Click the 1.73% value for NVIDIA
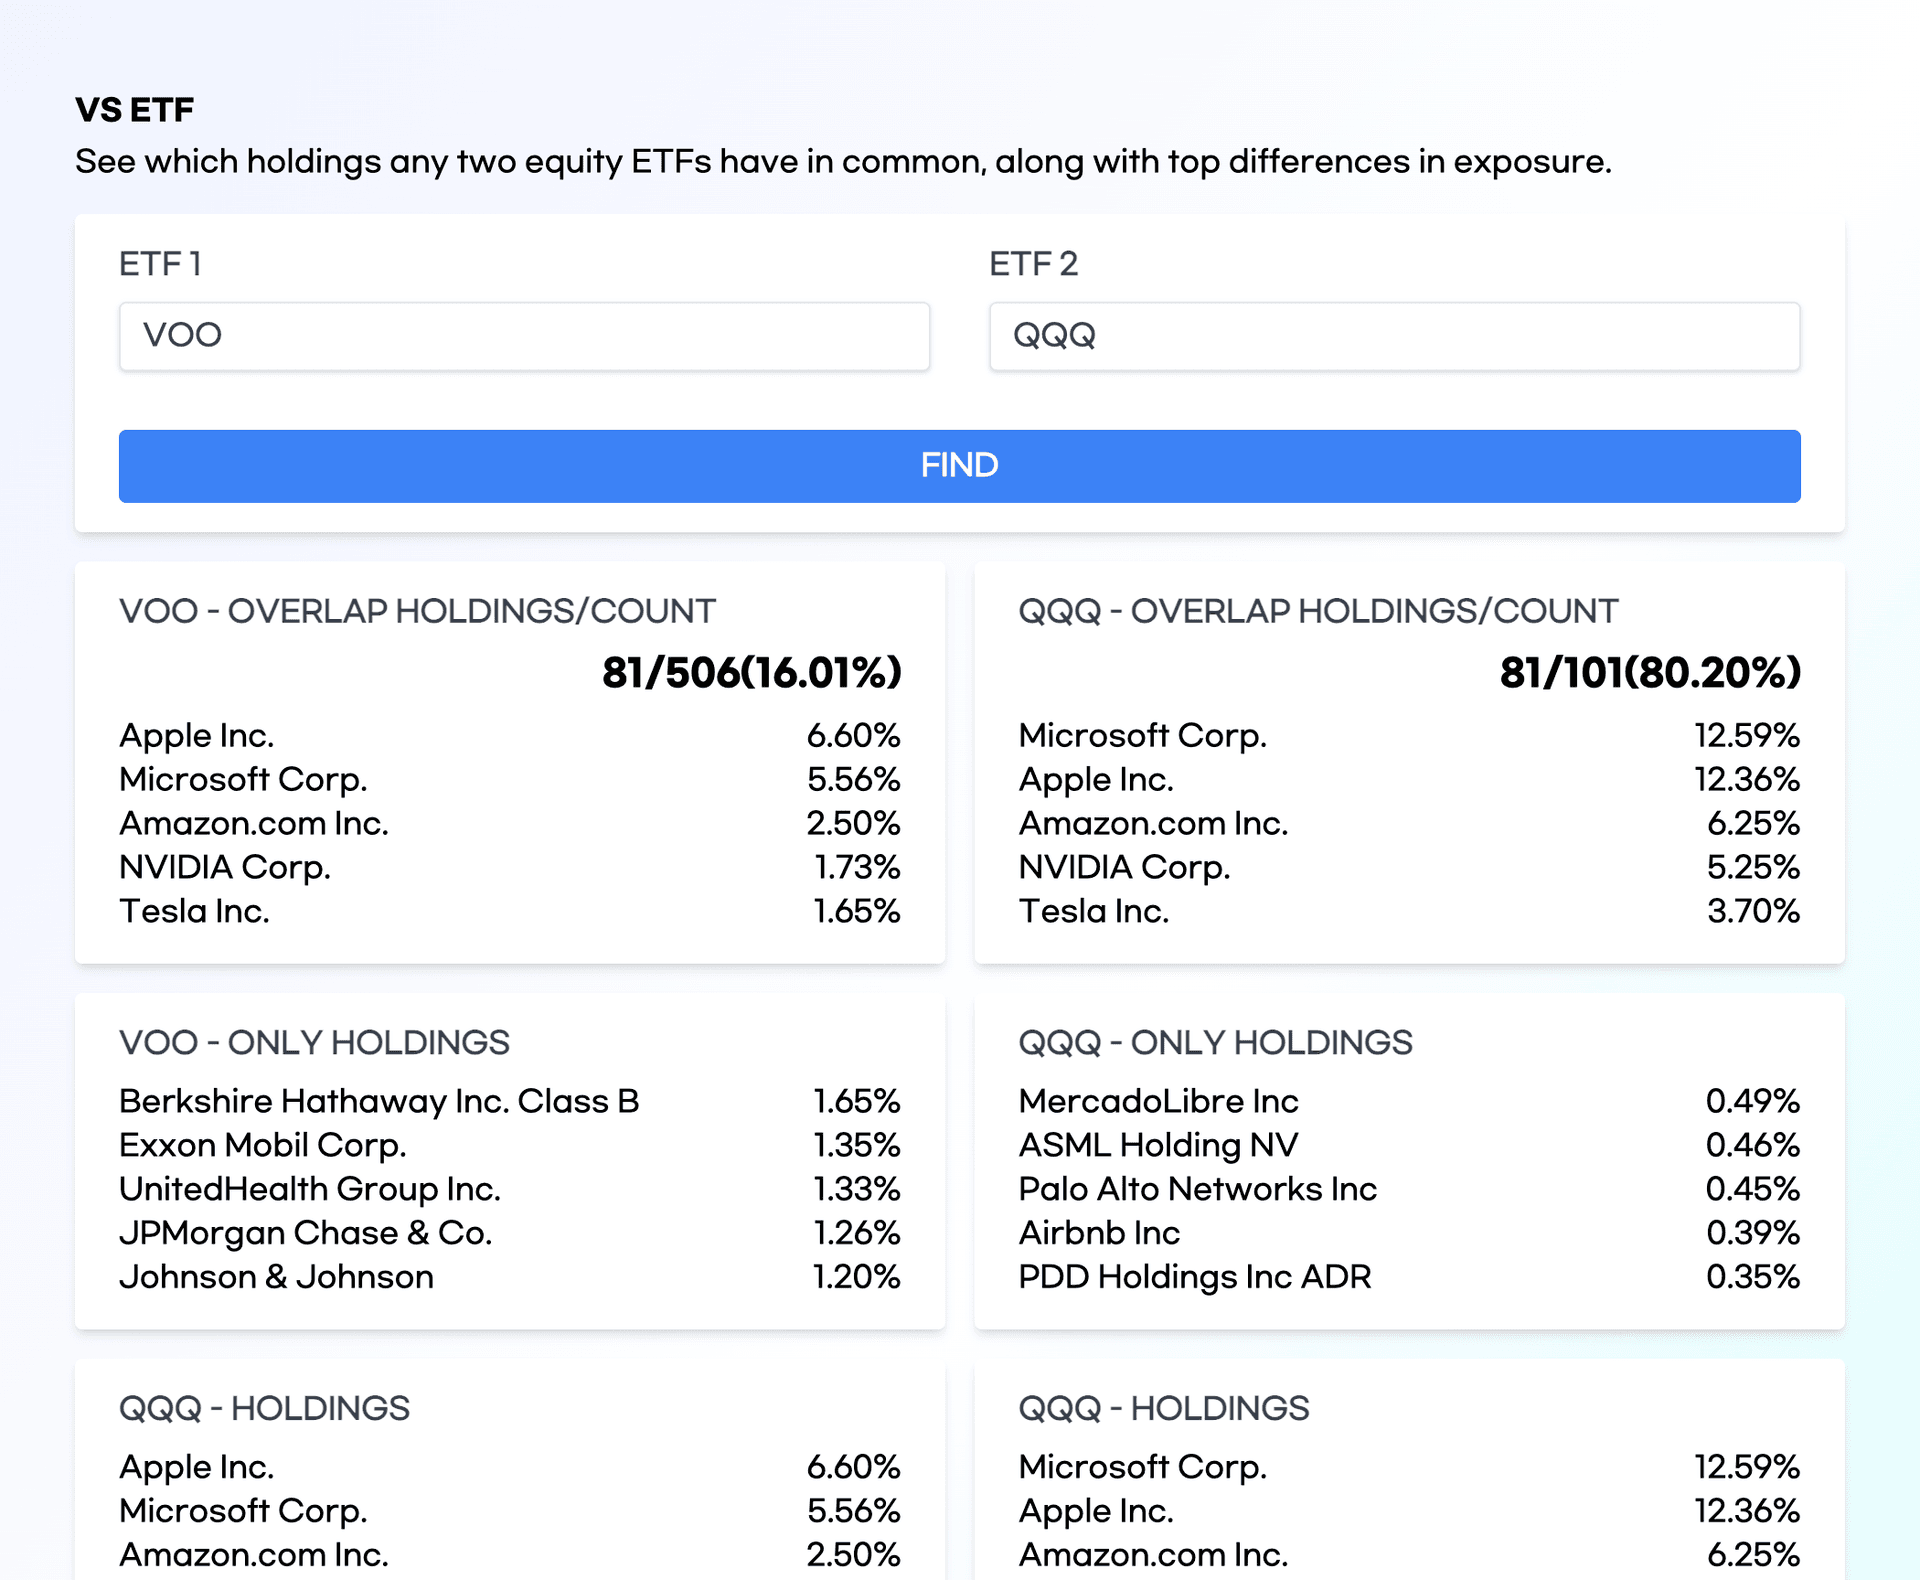1920x1580 pixels. (857, 867)
